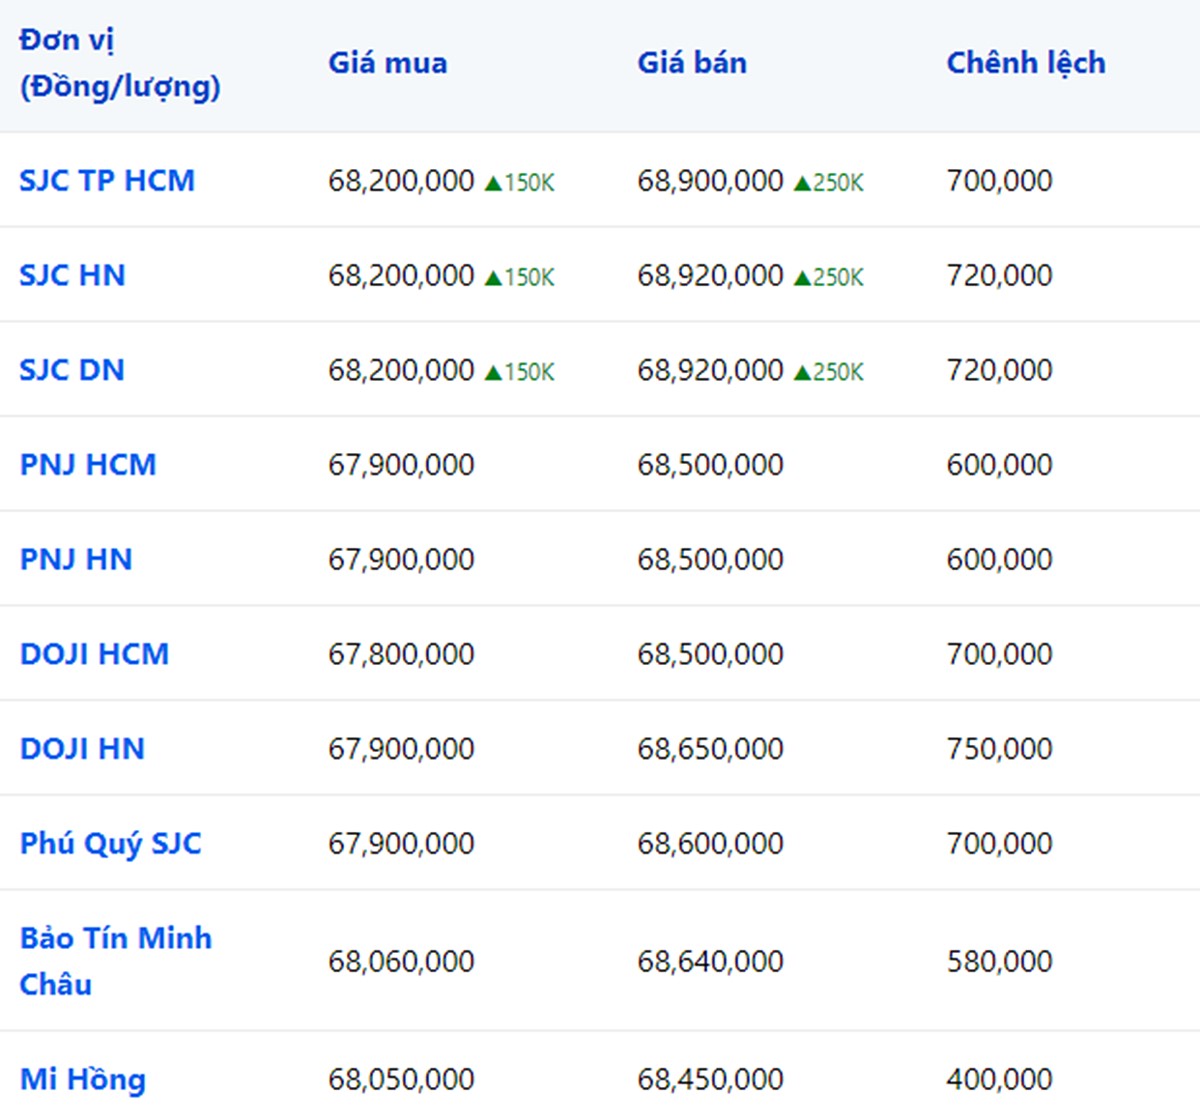Click the 250K up arrow in SJC DN row
The width and height of the screenshot is (1200, 1119).
point(828,372)
